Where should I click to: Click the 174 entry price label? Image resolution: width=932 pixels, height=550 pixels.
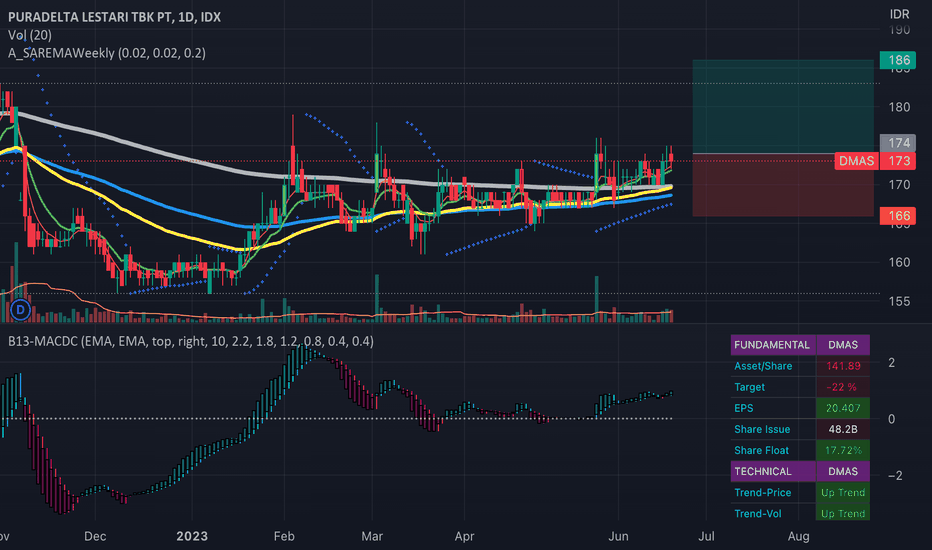898,143
